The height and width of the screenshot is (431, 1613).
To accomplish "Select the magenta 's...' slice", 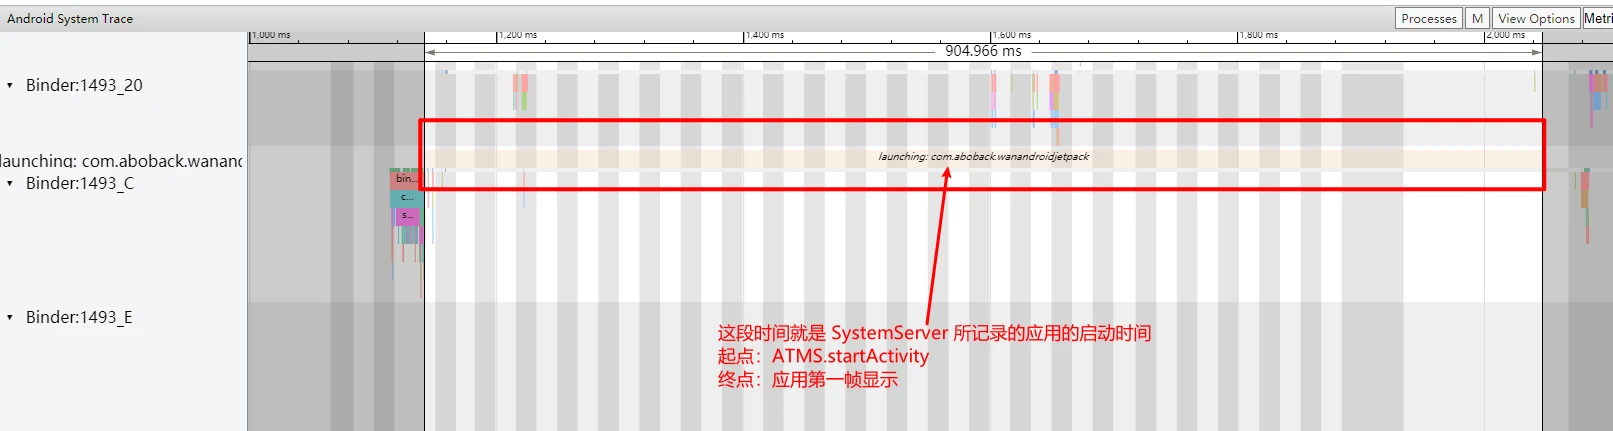I will (x=407, y=216).
